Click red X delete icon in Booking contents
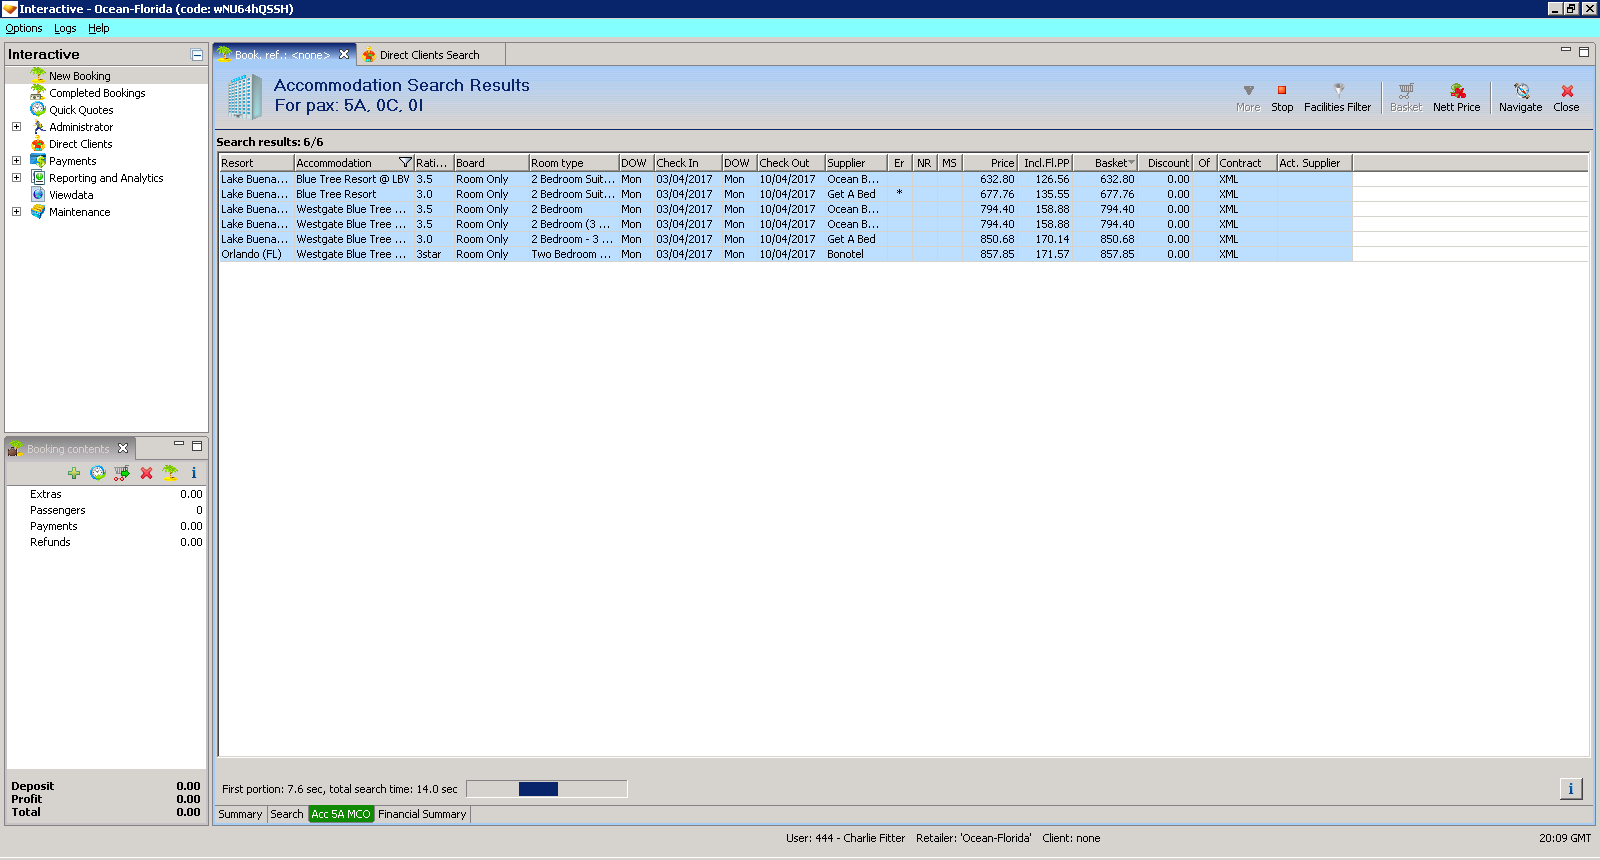Screen dimensions: 1600x860 point(146,473)
